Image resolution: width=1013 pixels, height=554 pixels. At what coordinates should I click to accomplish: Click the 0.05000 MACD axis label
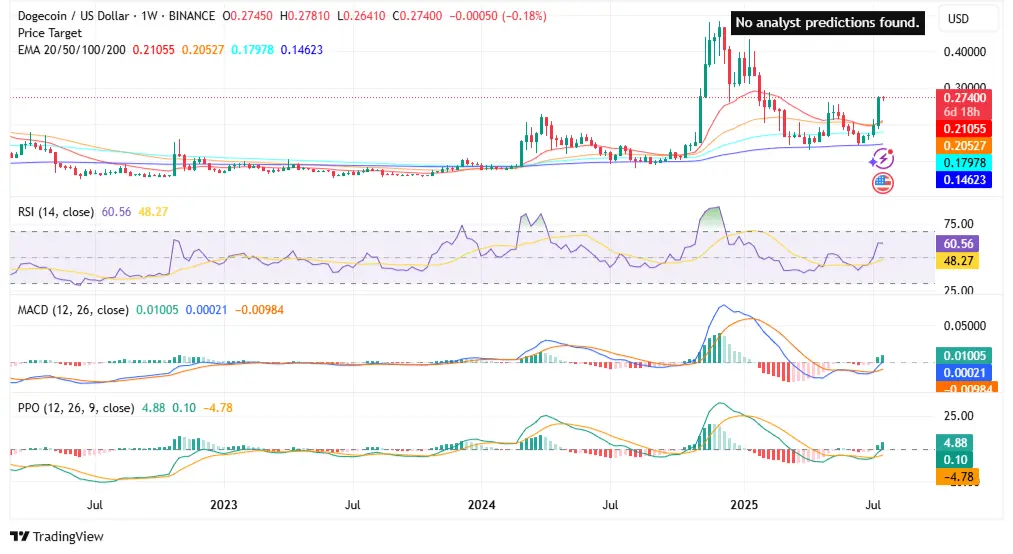coord(965,326)
